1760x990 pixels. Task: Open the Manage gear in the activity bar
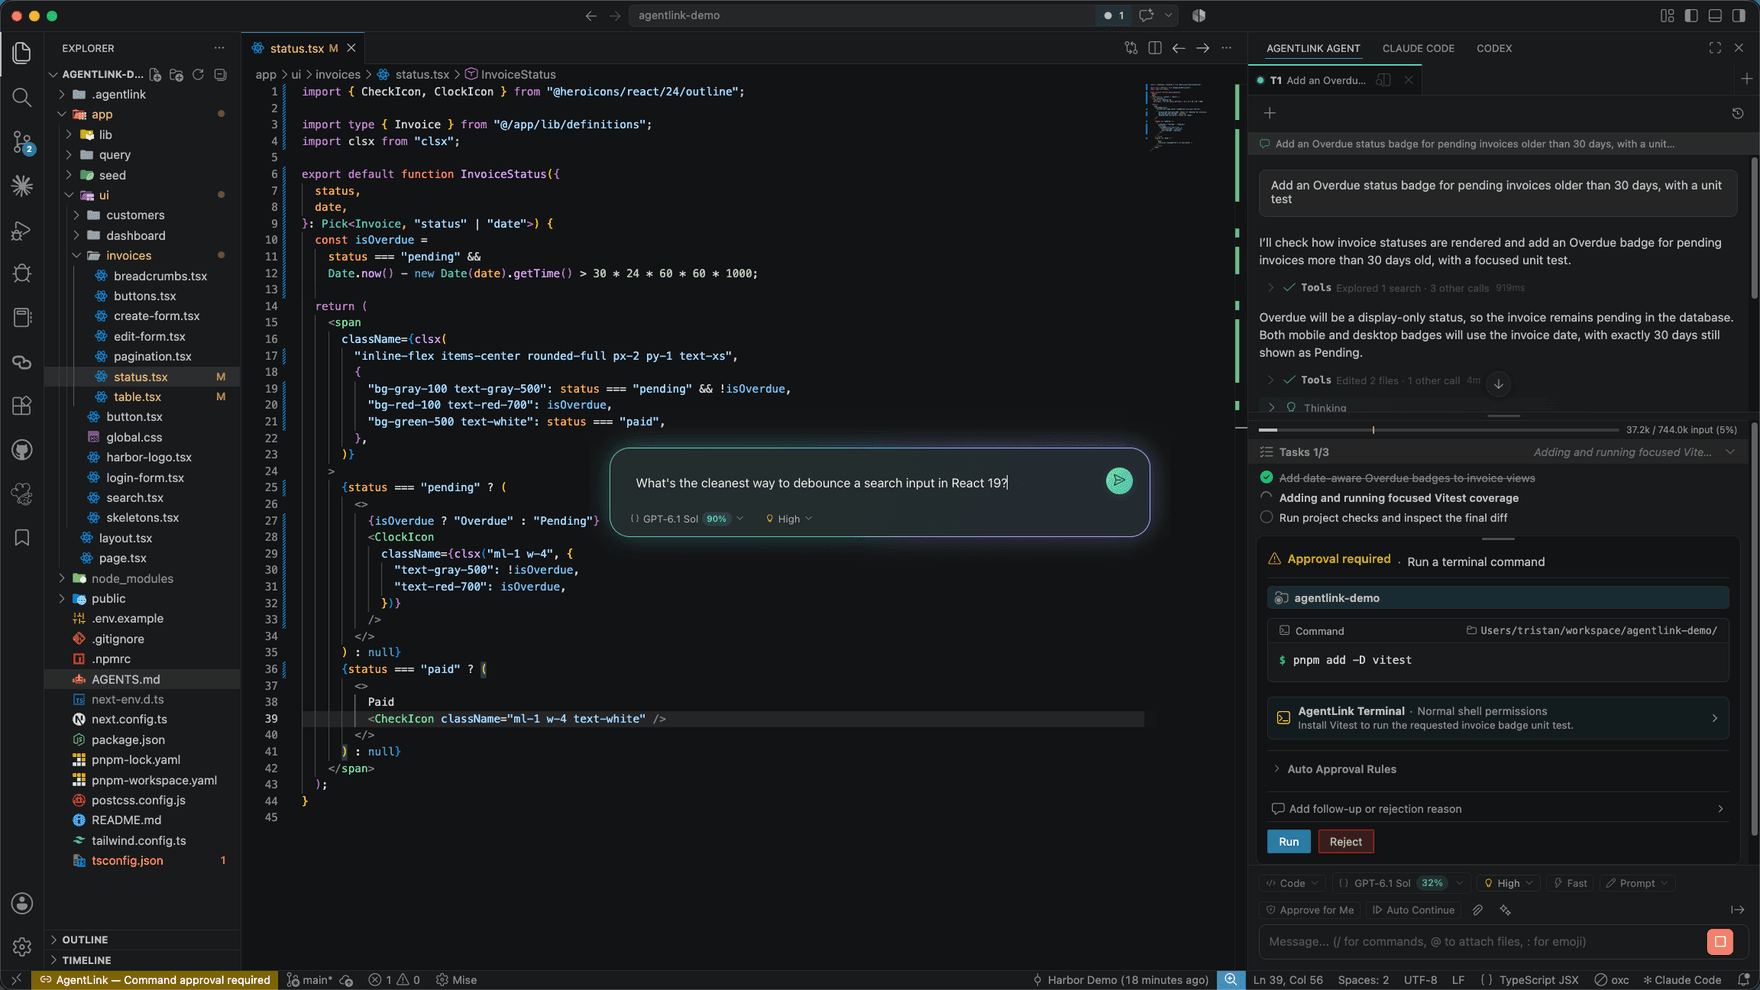pos(22,946)
